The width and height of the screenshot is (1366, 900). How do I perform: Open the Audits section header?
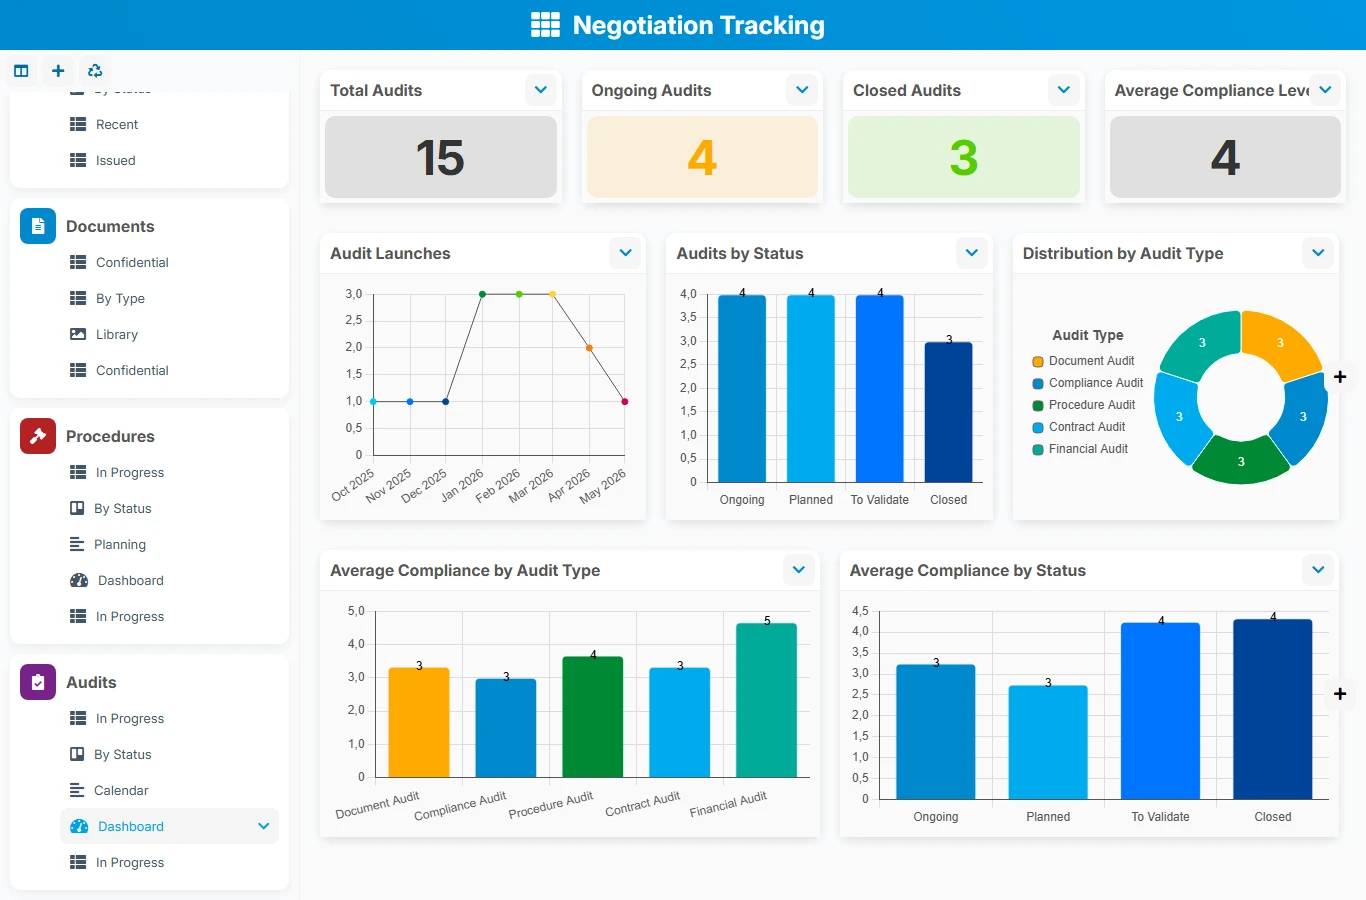(91, 682)
